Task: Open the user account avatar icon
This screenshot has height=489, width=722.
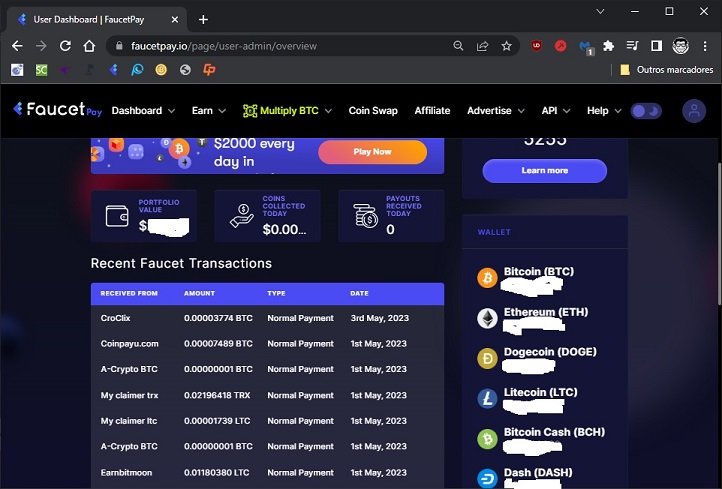Action: (694, 111)
